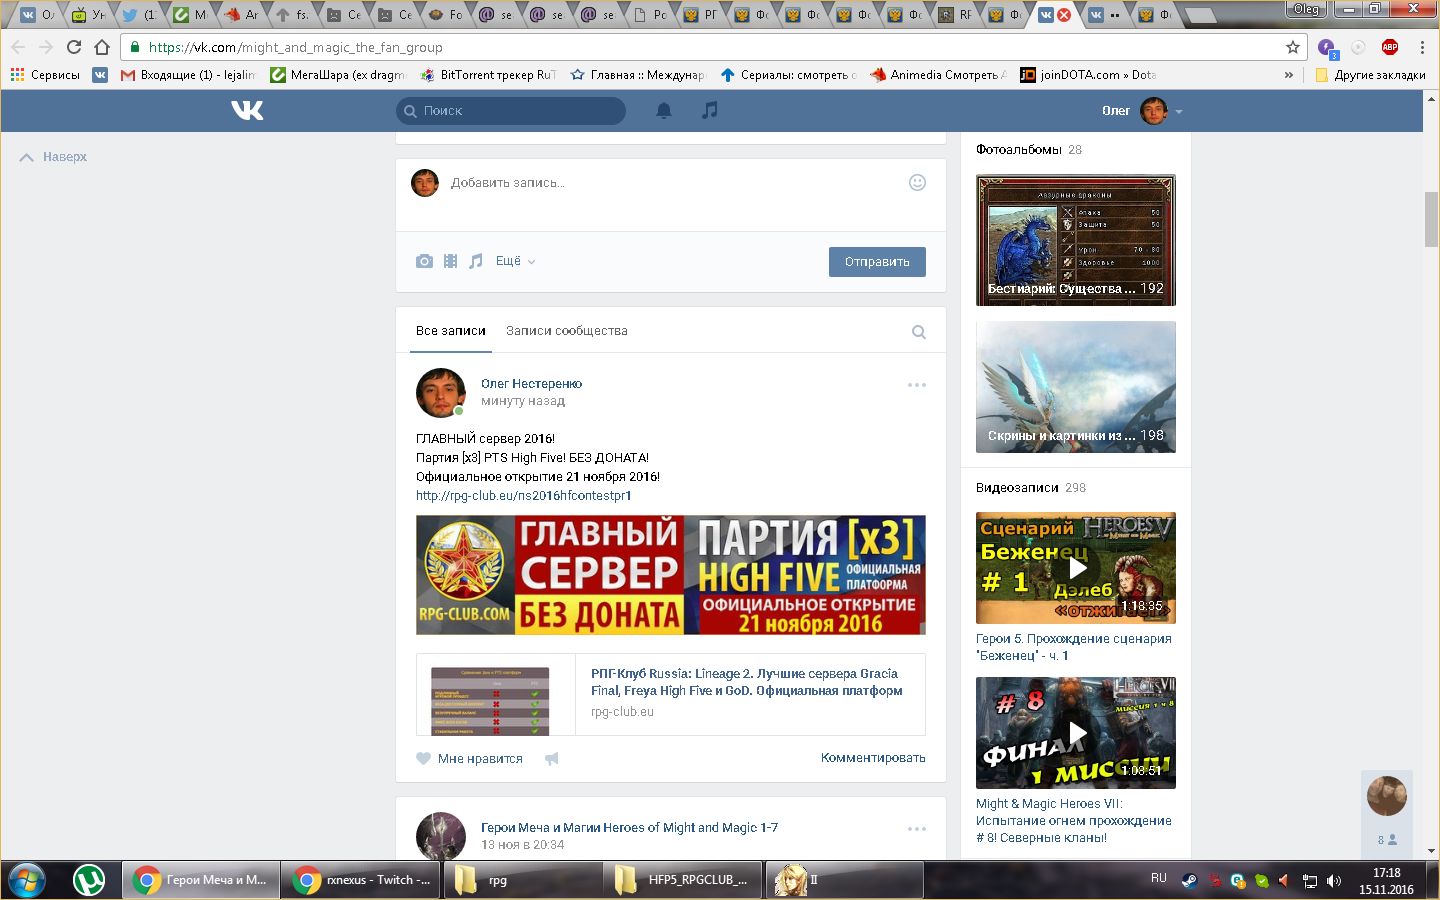The image size is (1440, 900).
Task: Switch to Записи сообщества tab
Action: [567, 331]
